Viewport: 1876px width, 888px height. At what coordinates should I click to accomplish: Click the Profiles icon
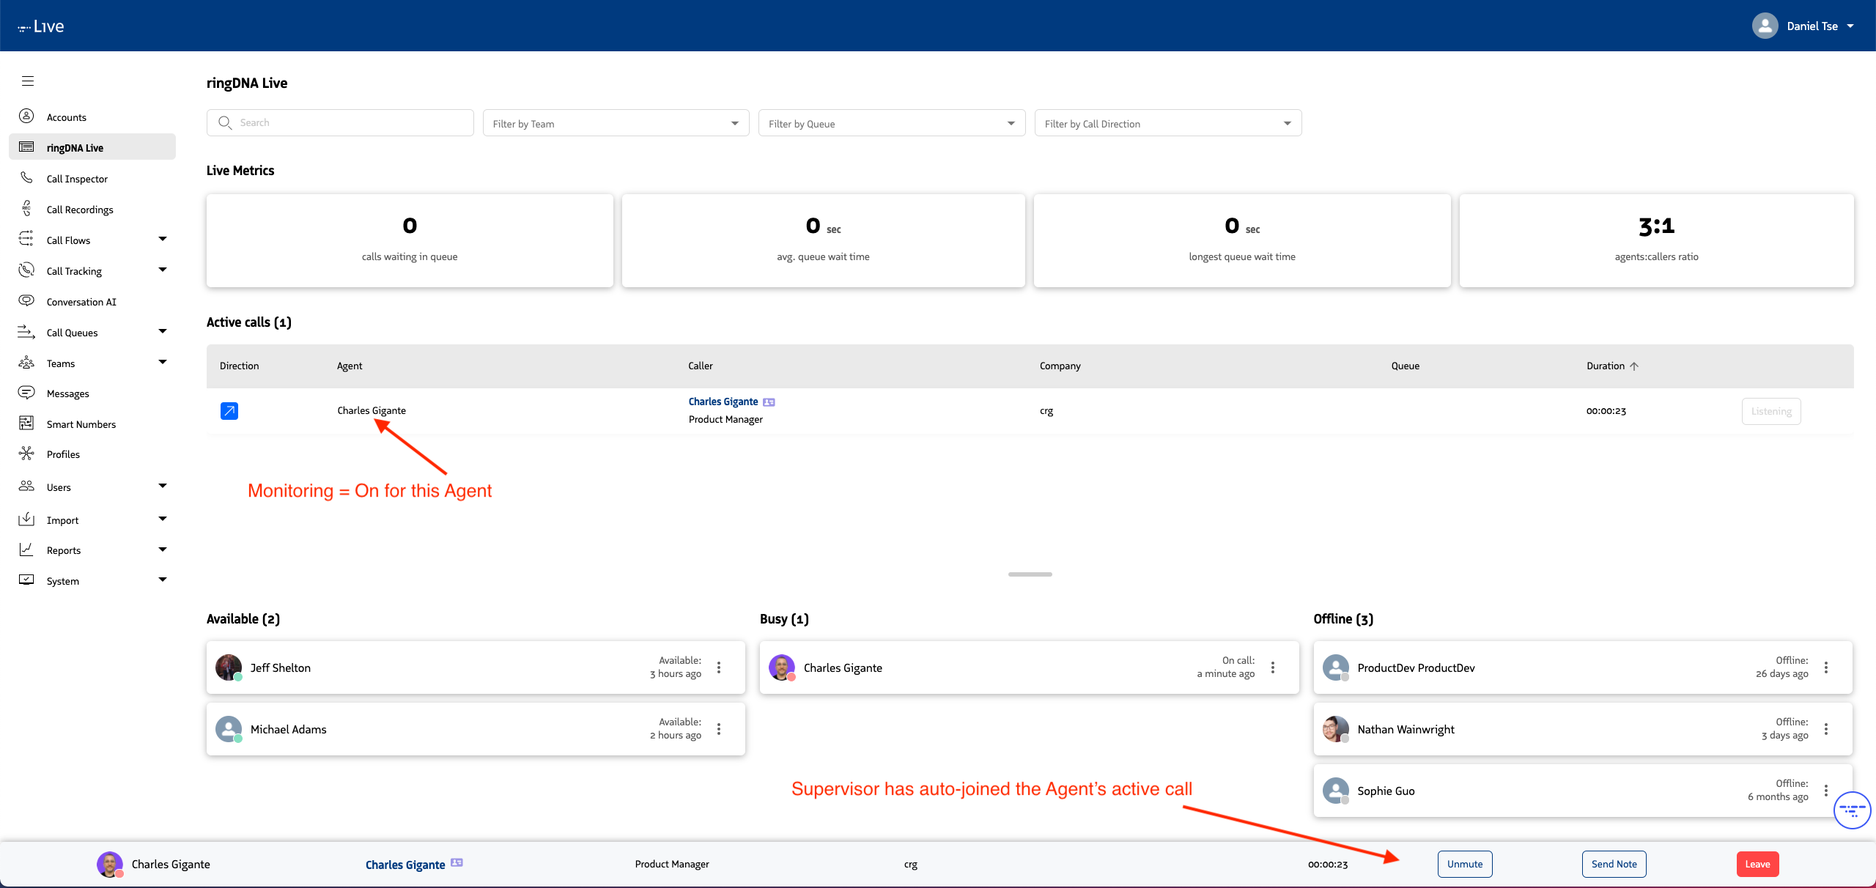tap(27, 454)
